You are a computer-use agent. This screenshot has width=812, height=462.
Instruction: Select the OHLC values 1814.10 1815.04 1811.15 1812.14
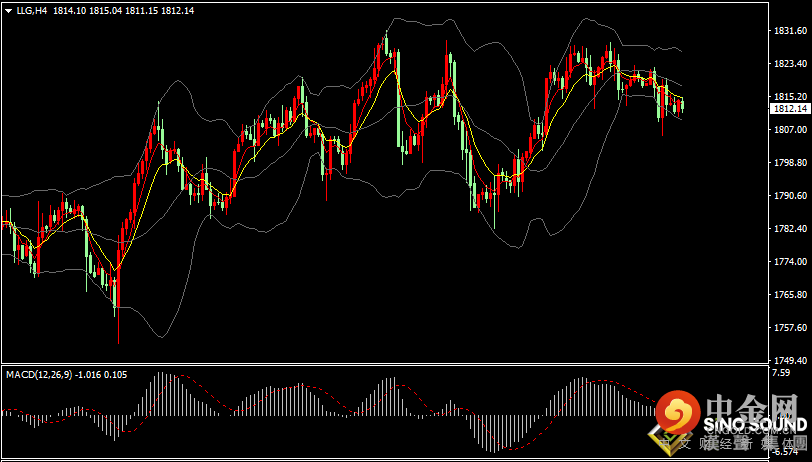click(x=124, y=10)
